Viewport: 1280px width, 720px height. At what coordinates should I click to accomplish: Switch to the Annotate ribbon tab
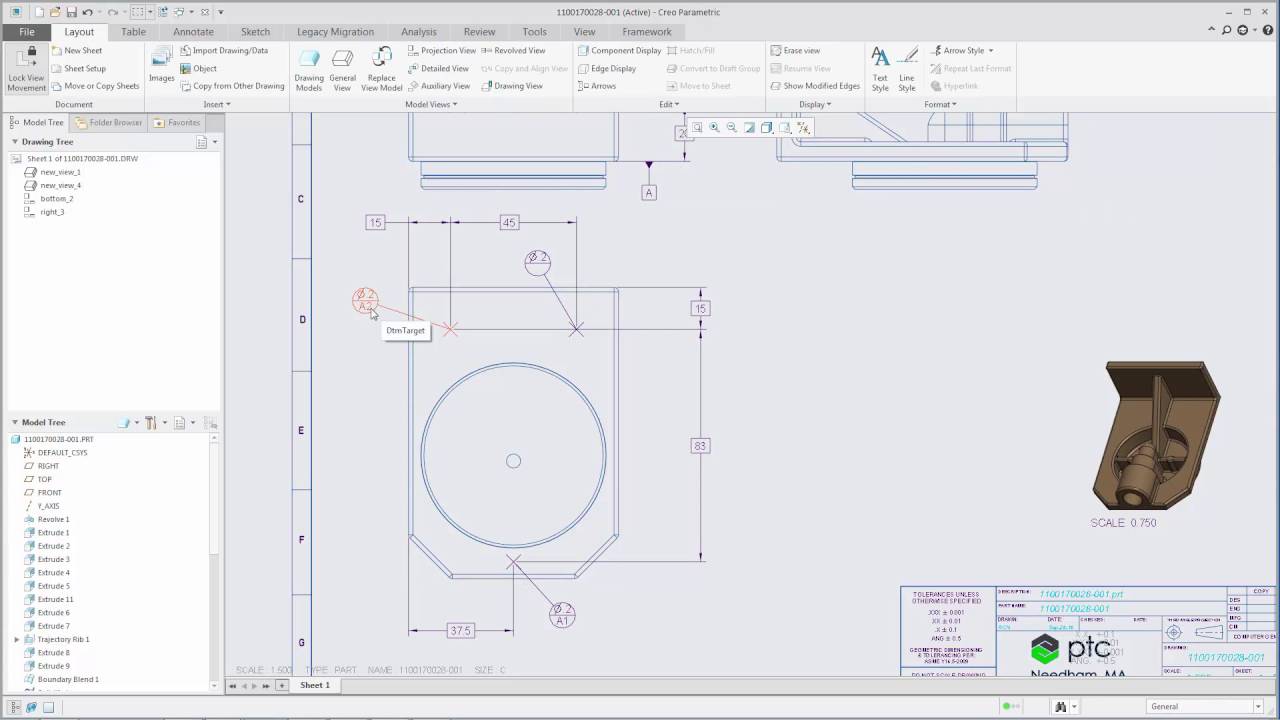click(x=193, y=32)
